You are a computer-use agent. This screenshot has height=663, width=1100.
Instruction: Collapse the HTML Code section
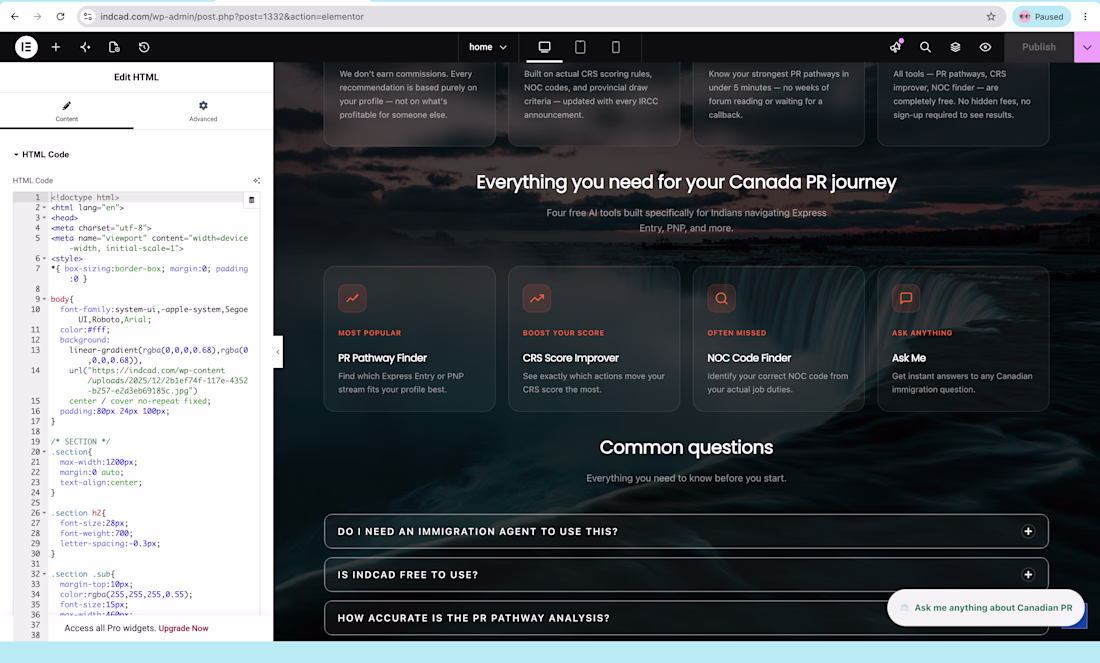[x=41, y=154]
